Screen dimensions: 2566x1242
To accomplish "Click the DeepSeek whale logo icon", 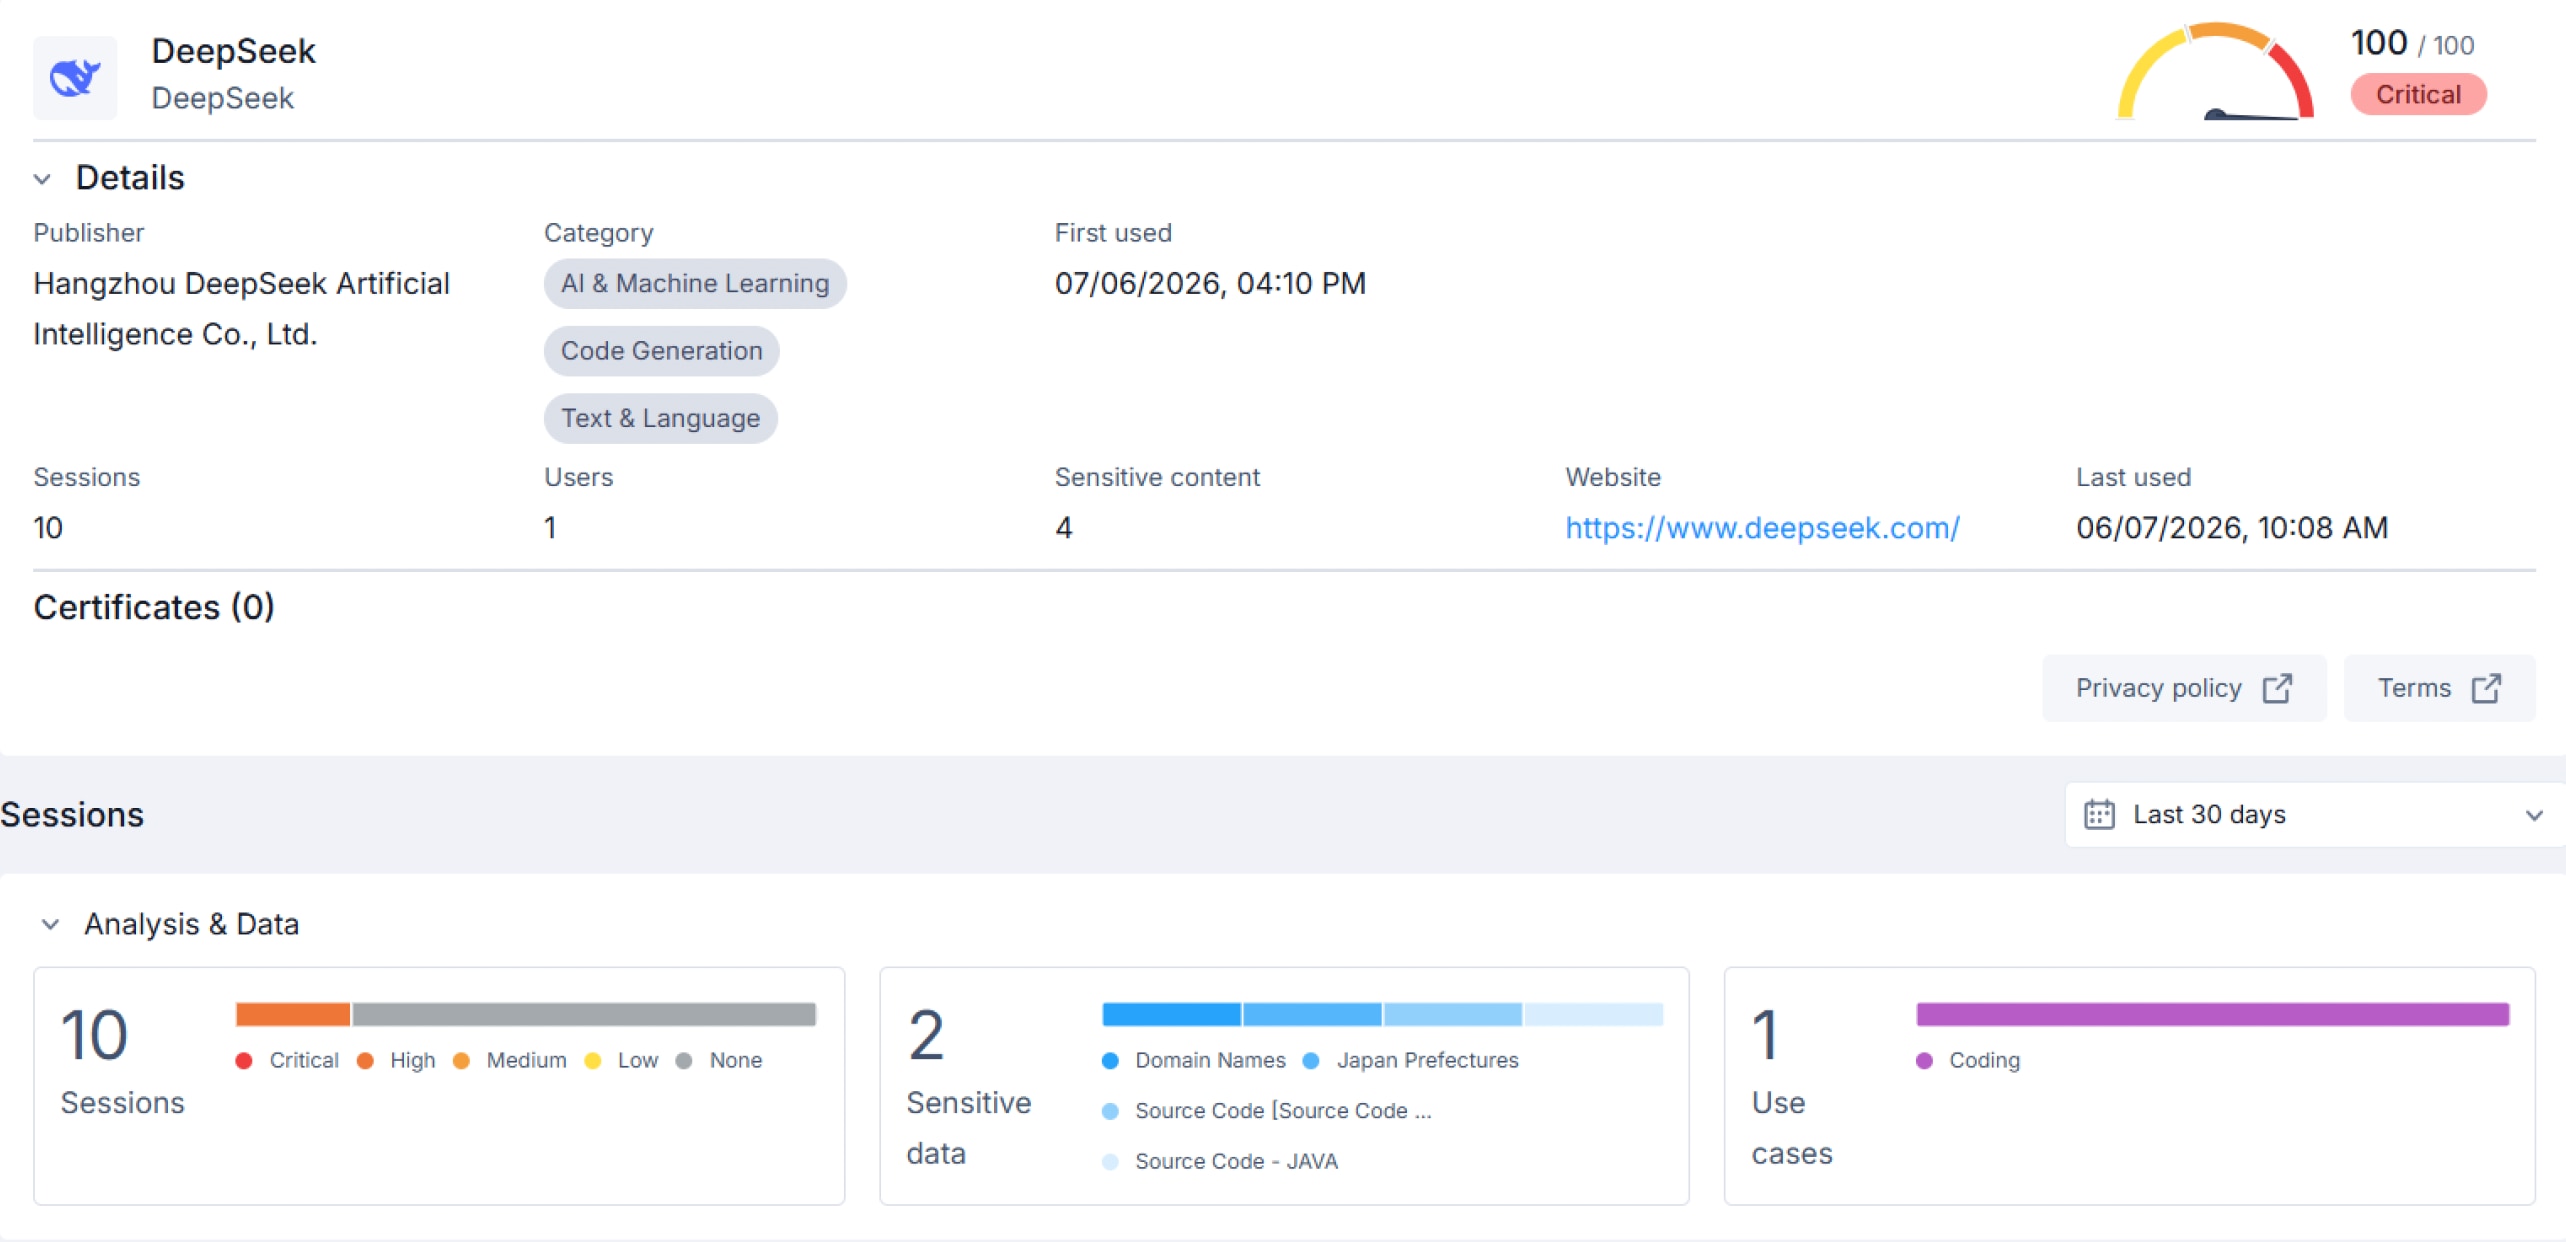I will click(75, 77).
